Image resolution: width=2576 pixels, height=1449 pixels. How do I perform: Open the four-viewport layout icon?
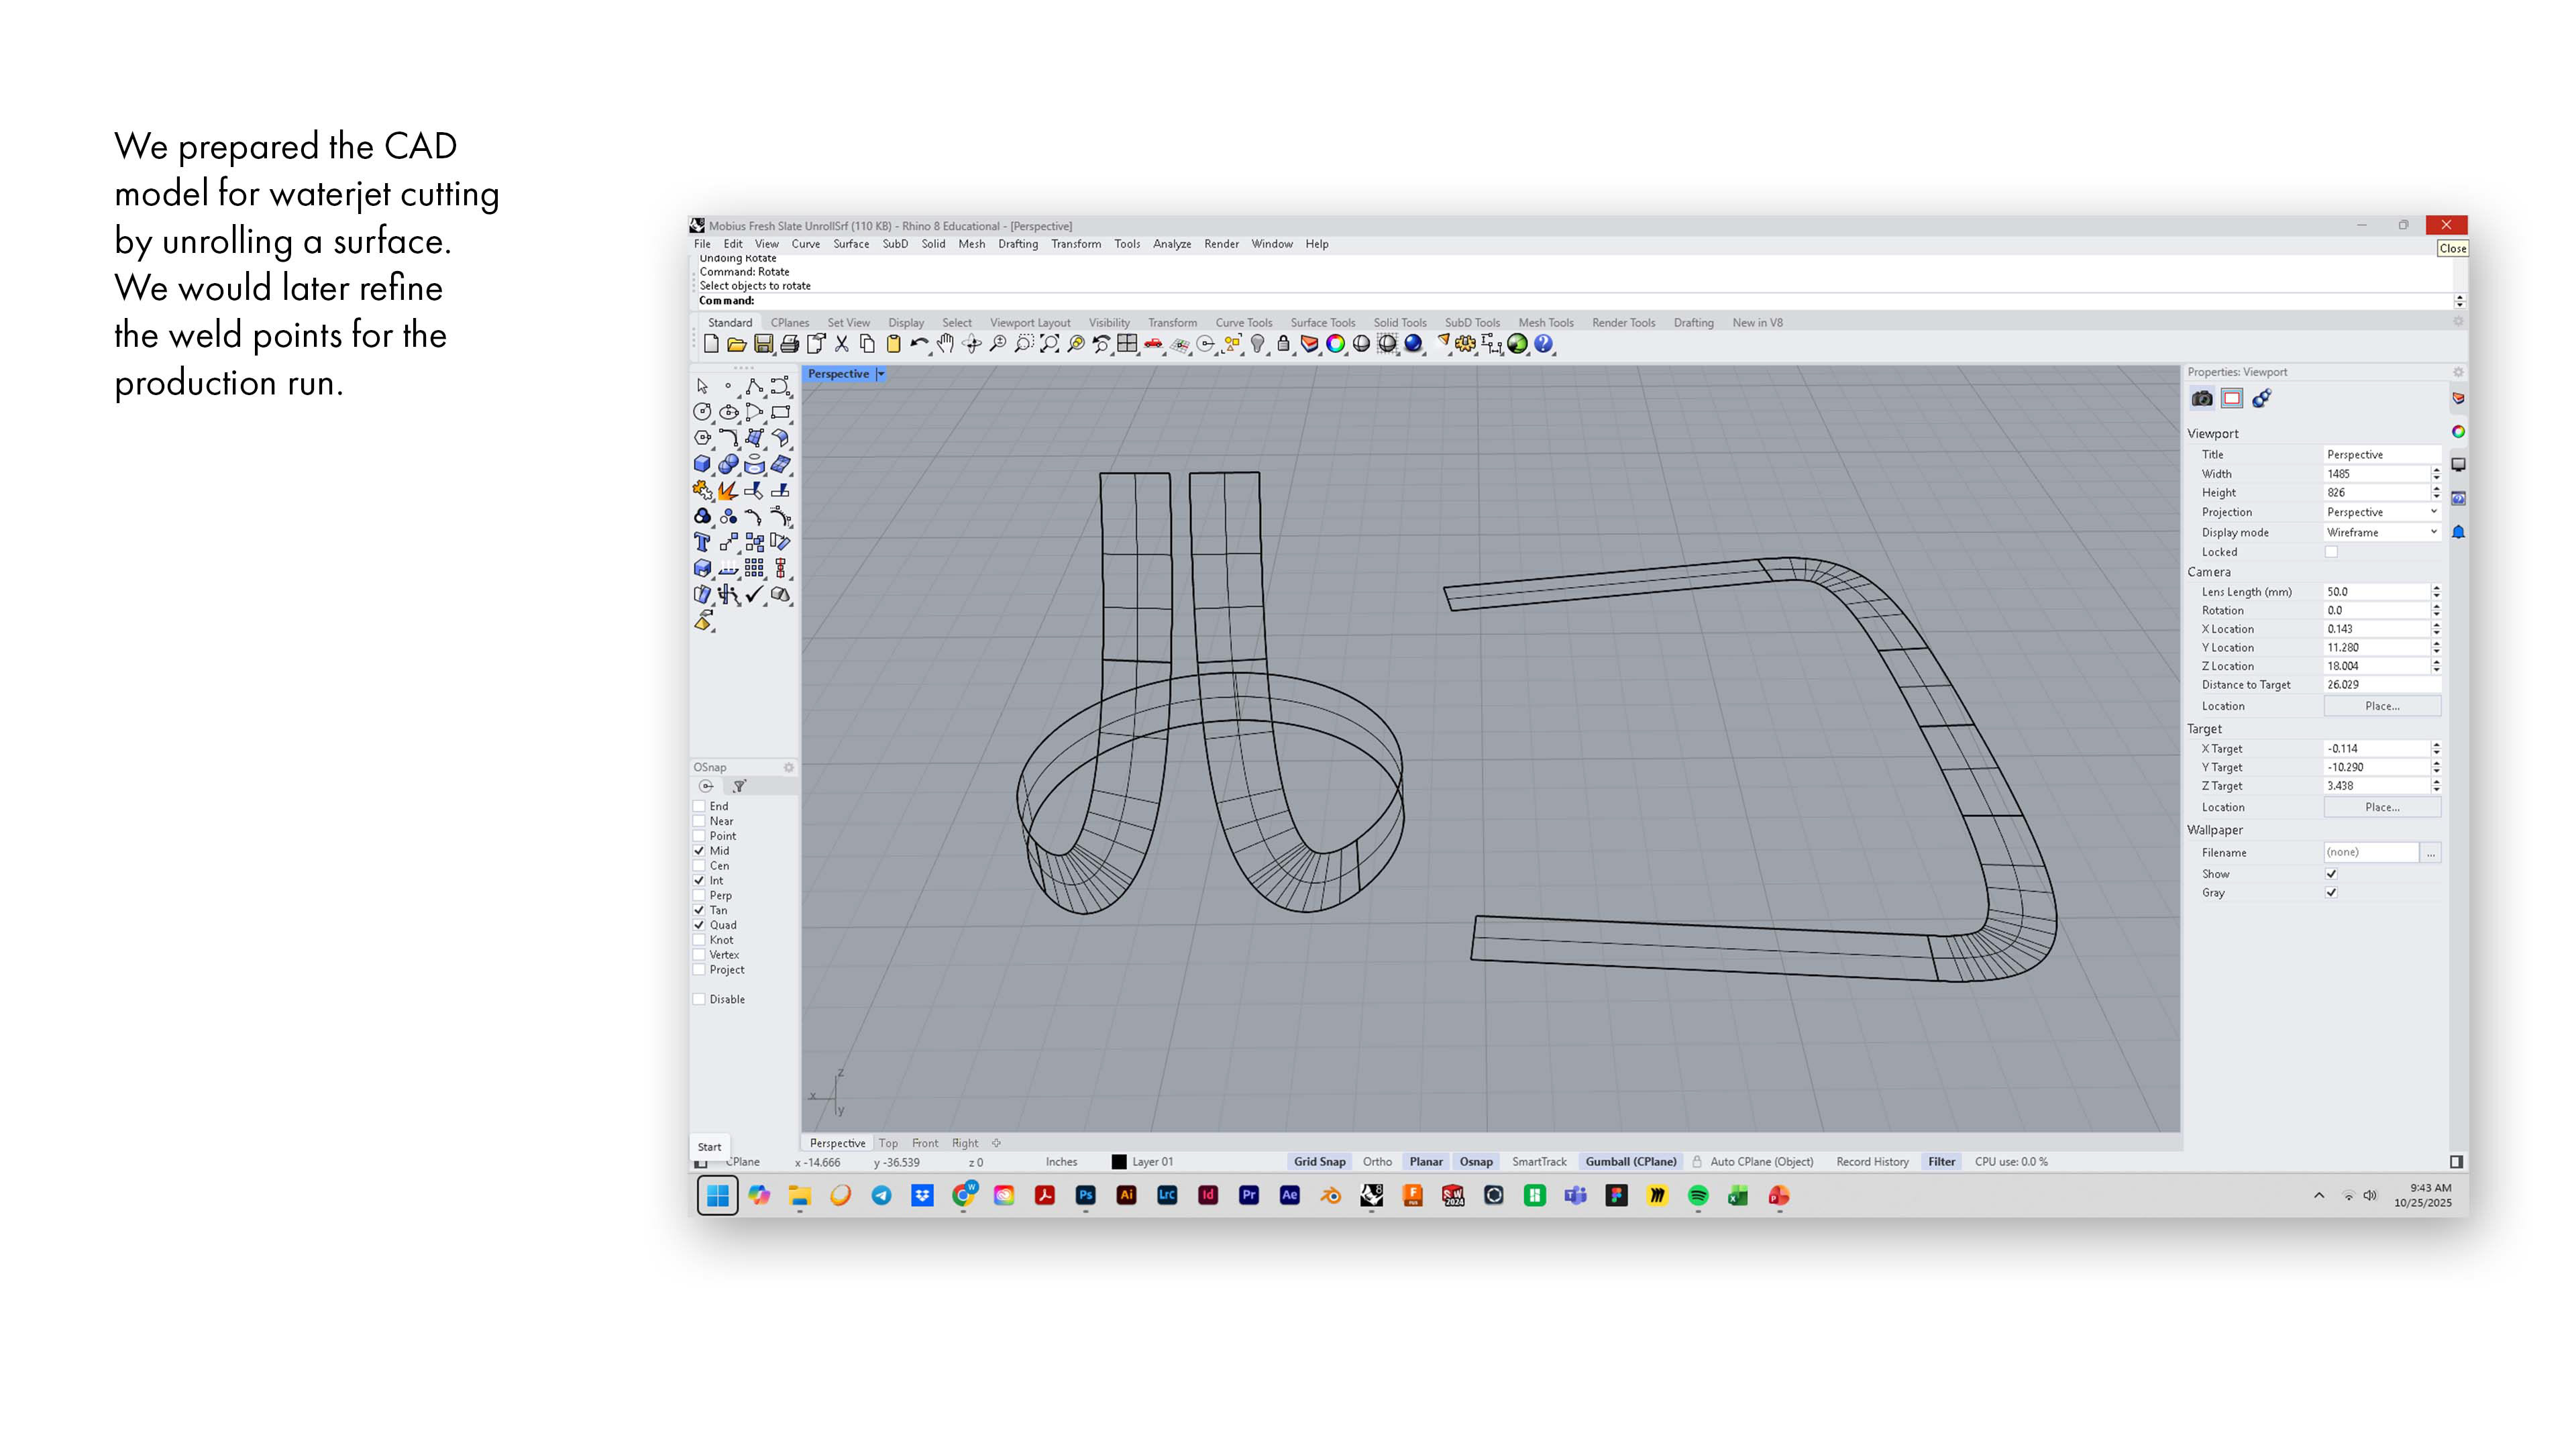point(1127,344)
